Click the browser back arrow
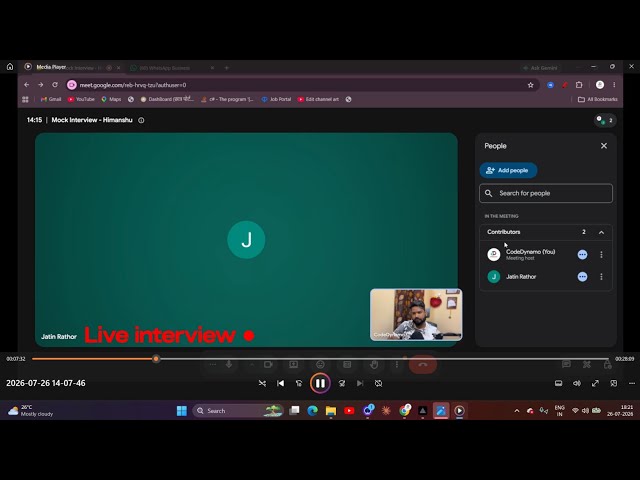Viewport: 640px width, 480px height. click(27, 85)
